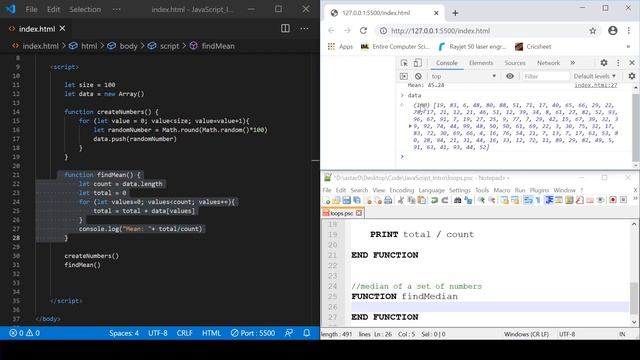This screenshot has width=640, height=360.
Task: Close the loops.psc tab in Notepad++
Action: (x=359, y=213)
